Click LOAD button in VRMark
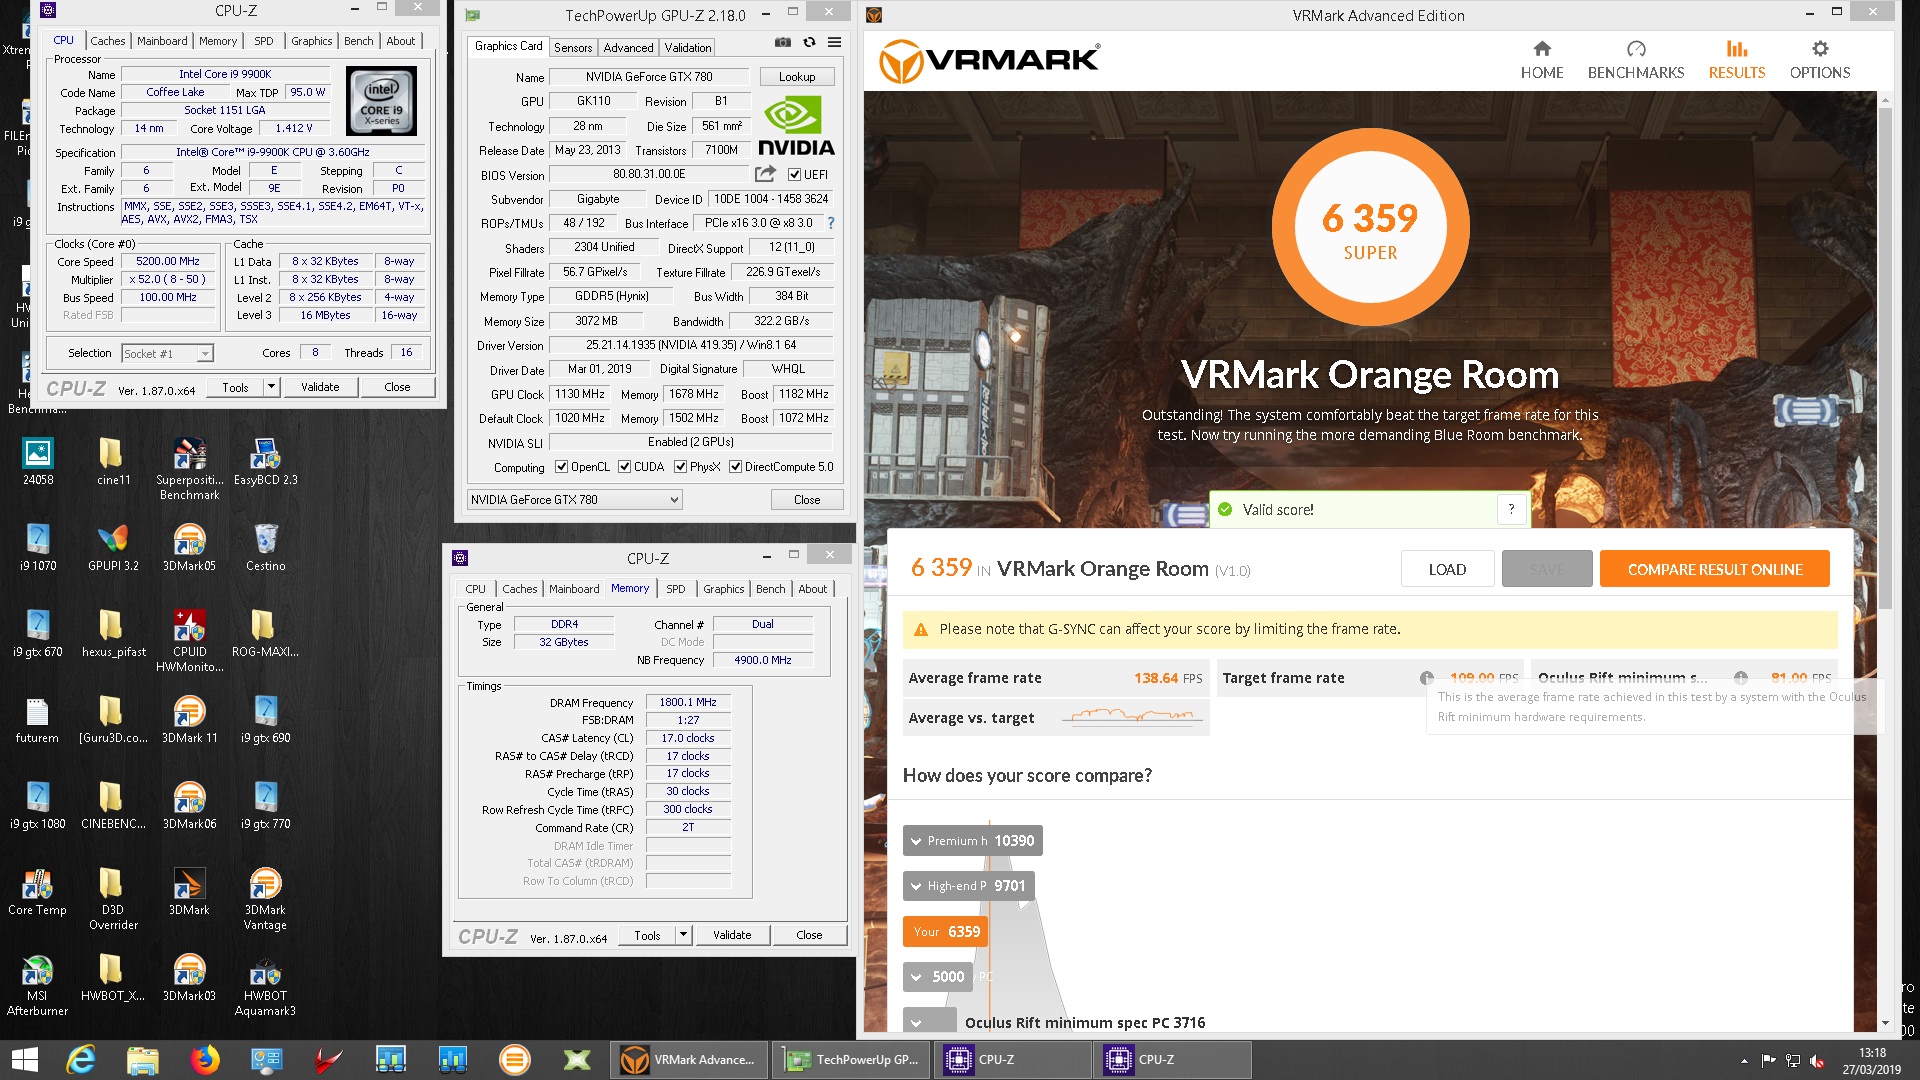This screenshot has height=1080, width=1920. [x=1447, y=569]
